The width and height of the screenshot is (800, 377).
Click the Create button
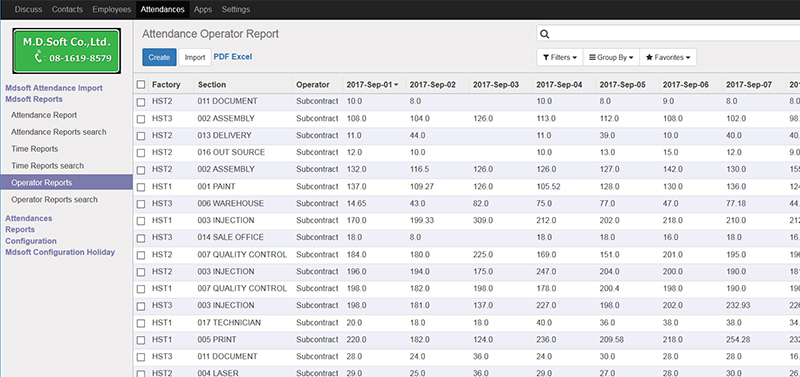pyautogui.click(x=159, y=57)
